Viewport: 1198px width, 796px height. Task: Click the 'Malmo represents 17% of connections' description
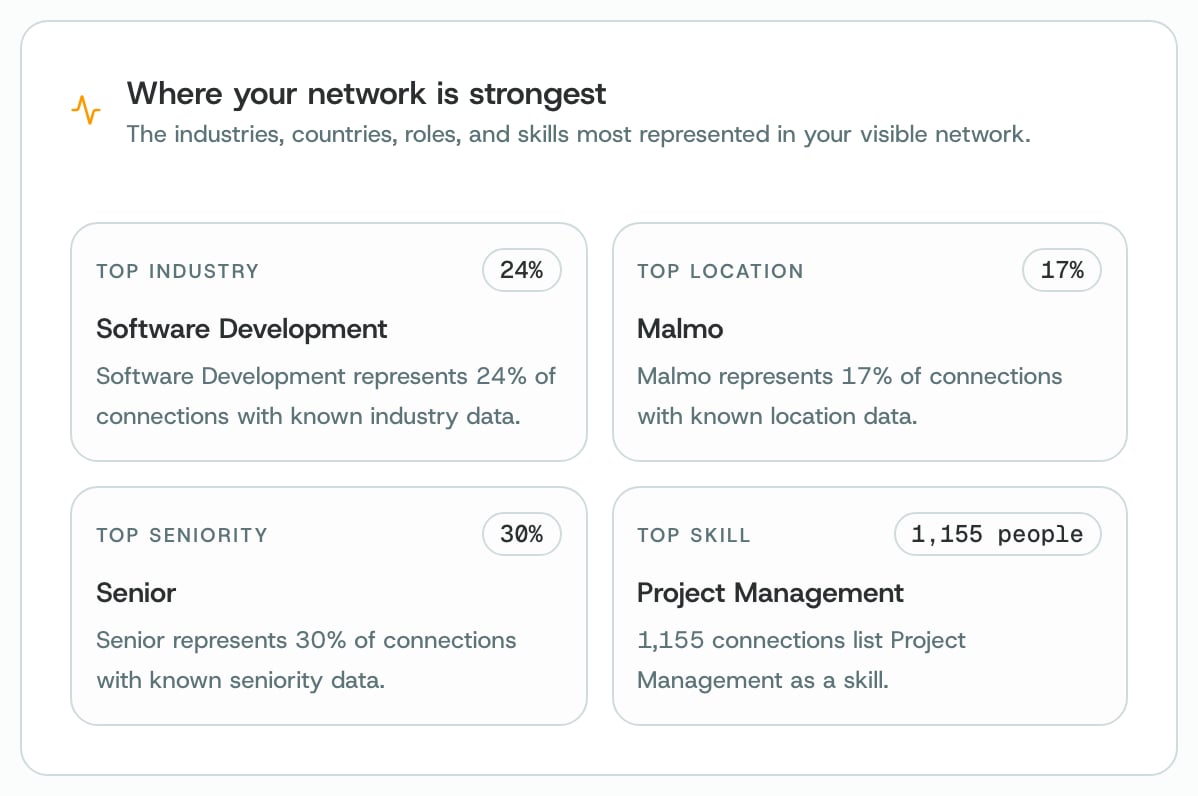tap(850, 396)
